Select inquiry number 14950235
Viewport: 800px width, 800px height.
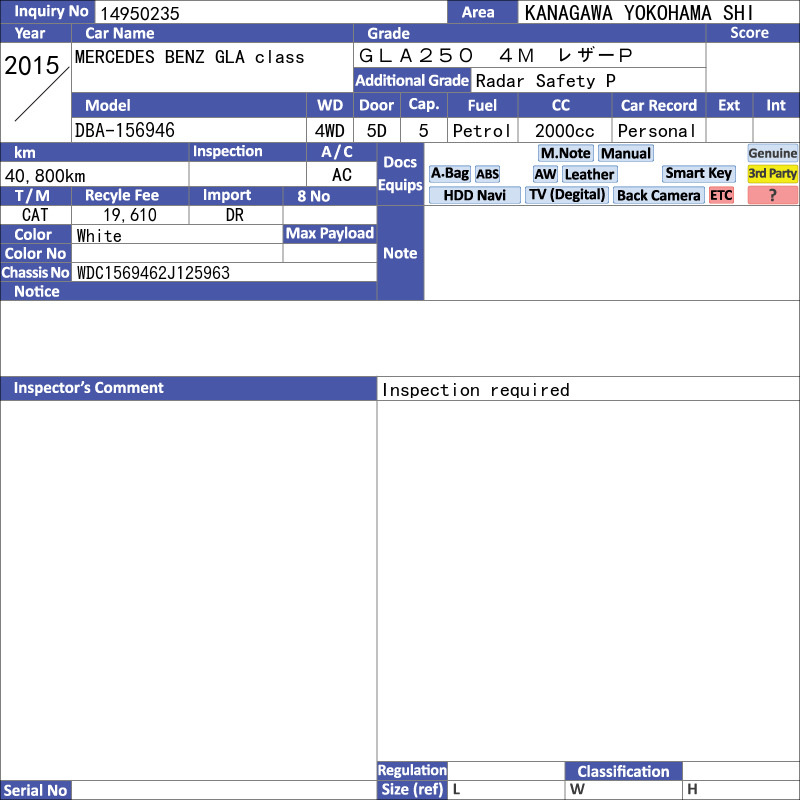[x=140, y=14]
